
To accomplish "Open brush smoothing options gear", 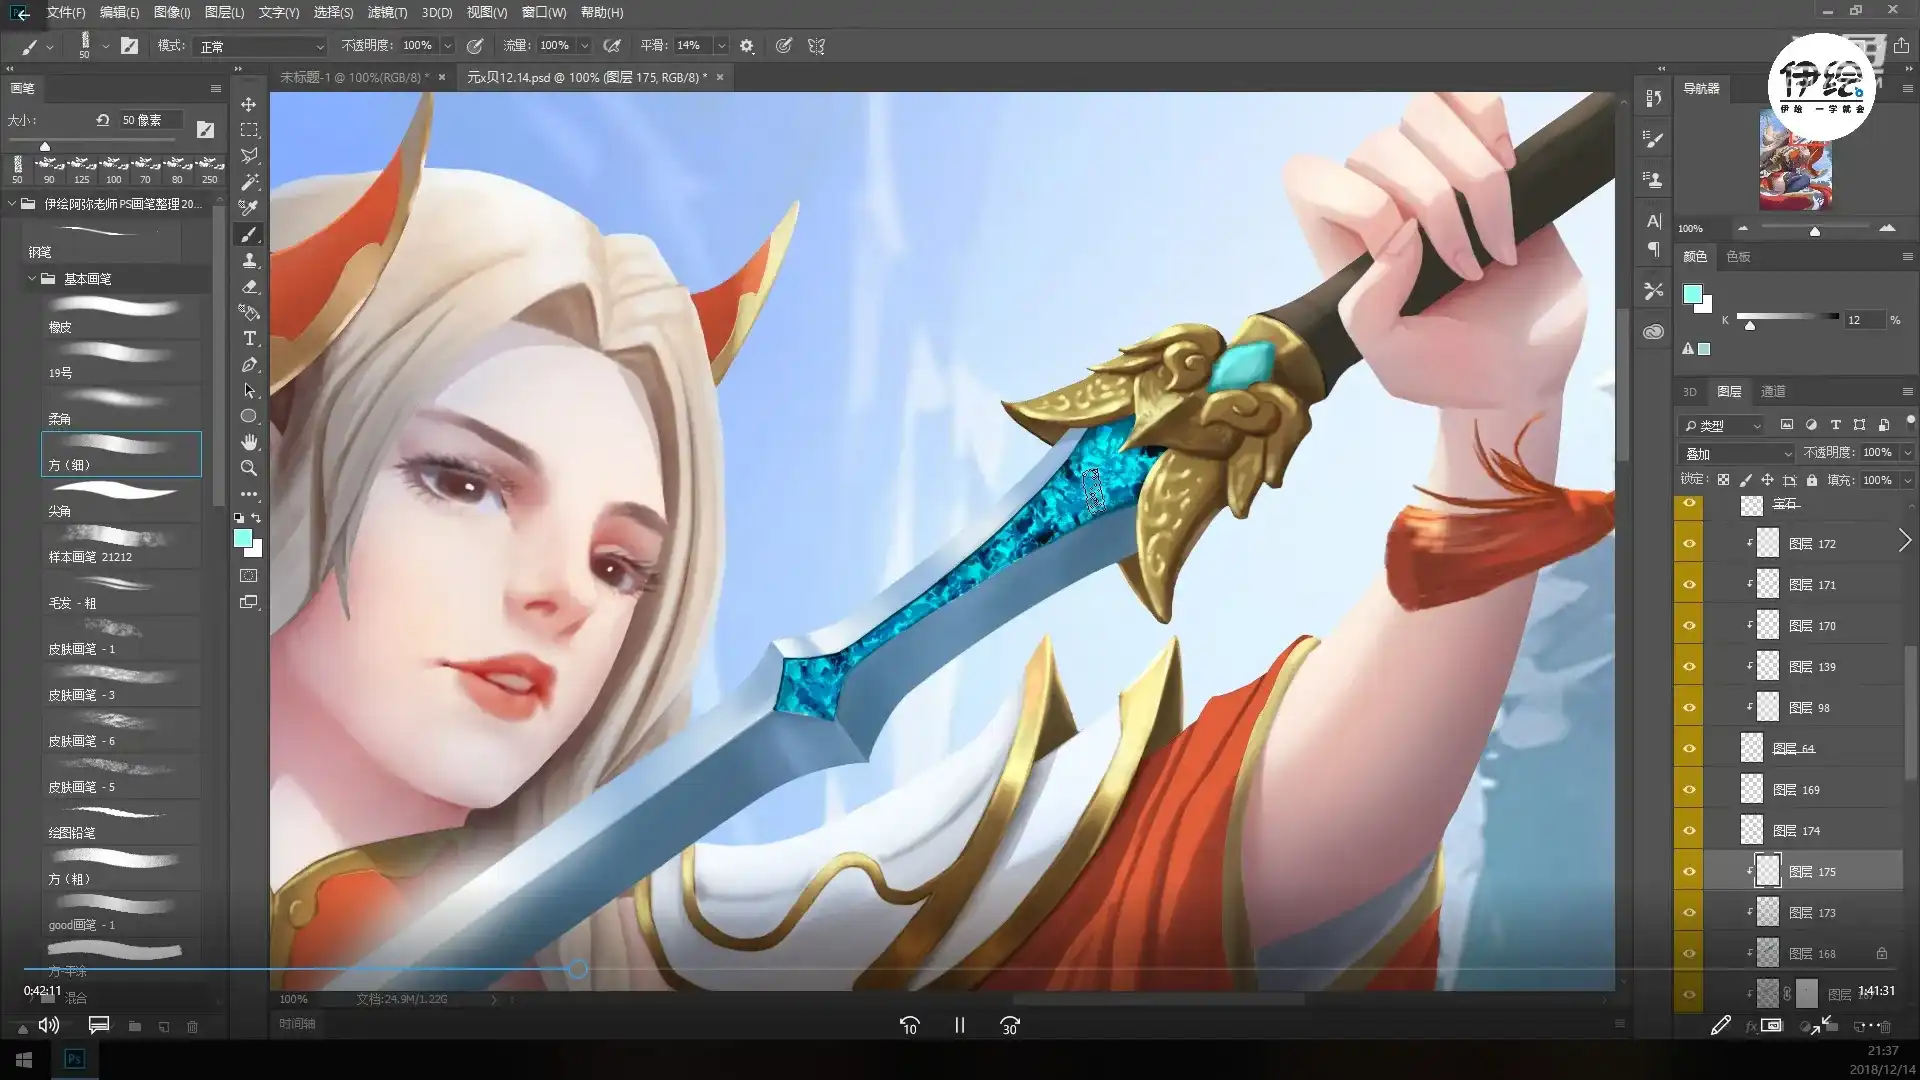I will point(746,46).
